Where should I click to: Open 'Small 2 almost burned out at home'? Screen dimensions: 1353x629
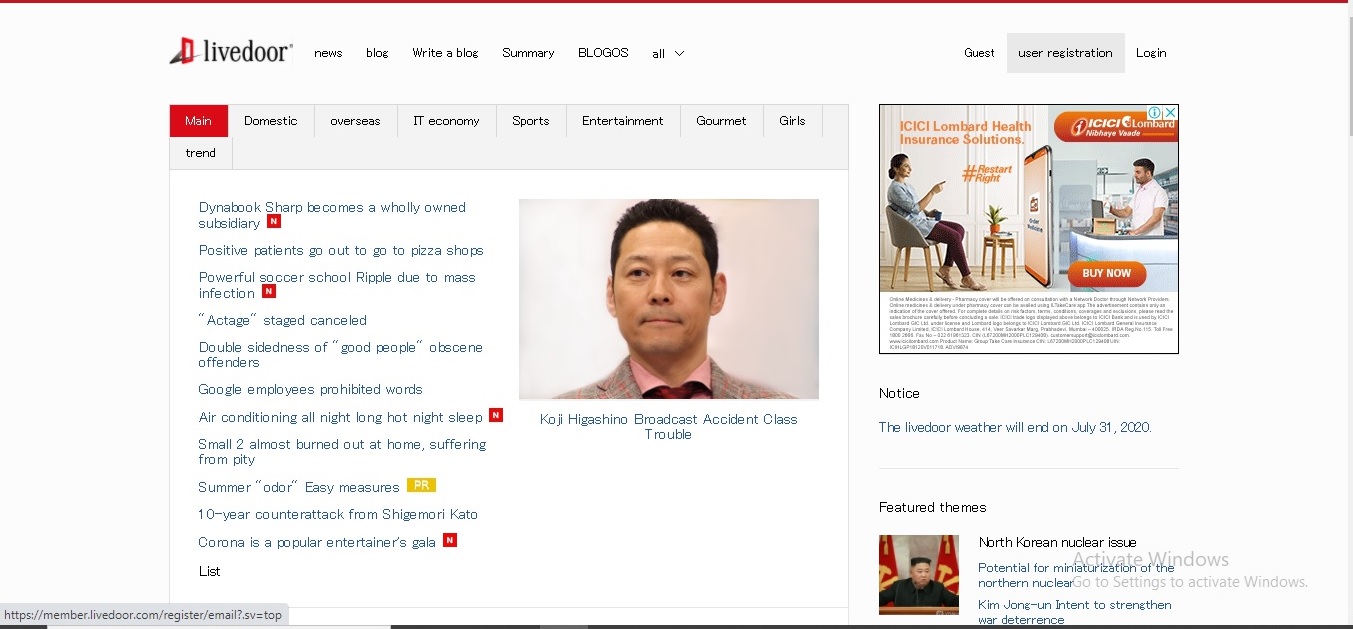click(342, 452)
